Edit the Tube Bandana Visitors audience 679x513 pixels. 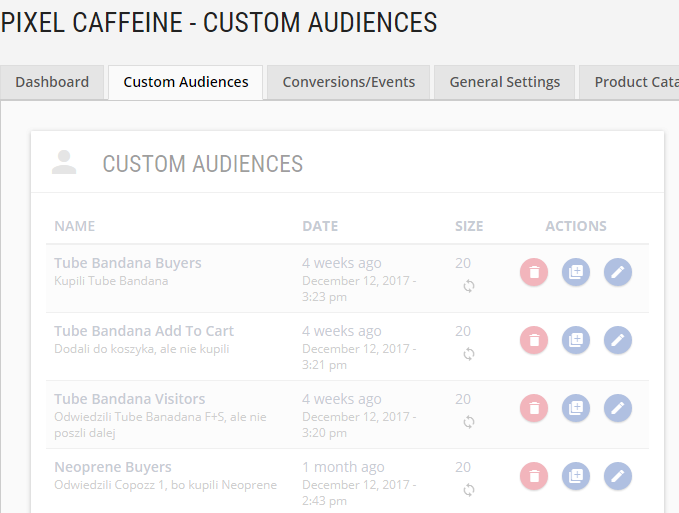point(618,408)
